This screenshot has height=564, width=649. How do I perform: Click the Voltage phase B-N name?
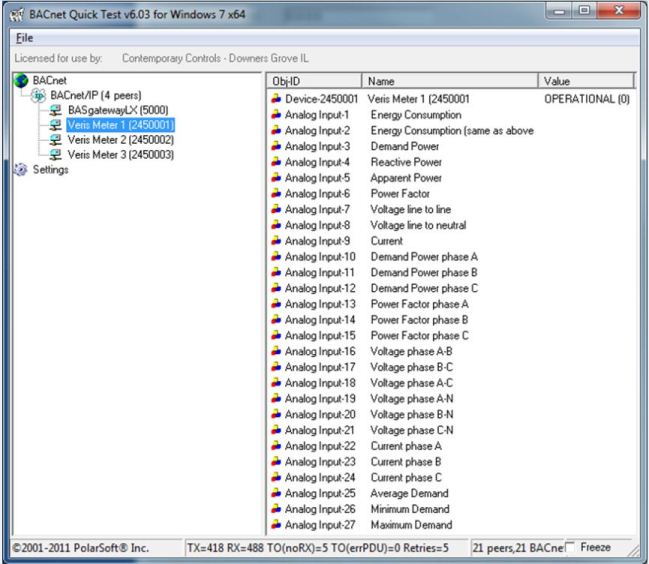pyautogui.click(x=412, y=414)
